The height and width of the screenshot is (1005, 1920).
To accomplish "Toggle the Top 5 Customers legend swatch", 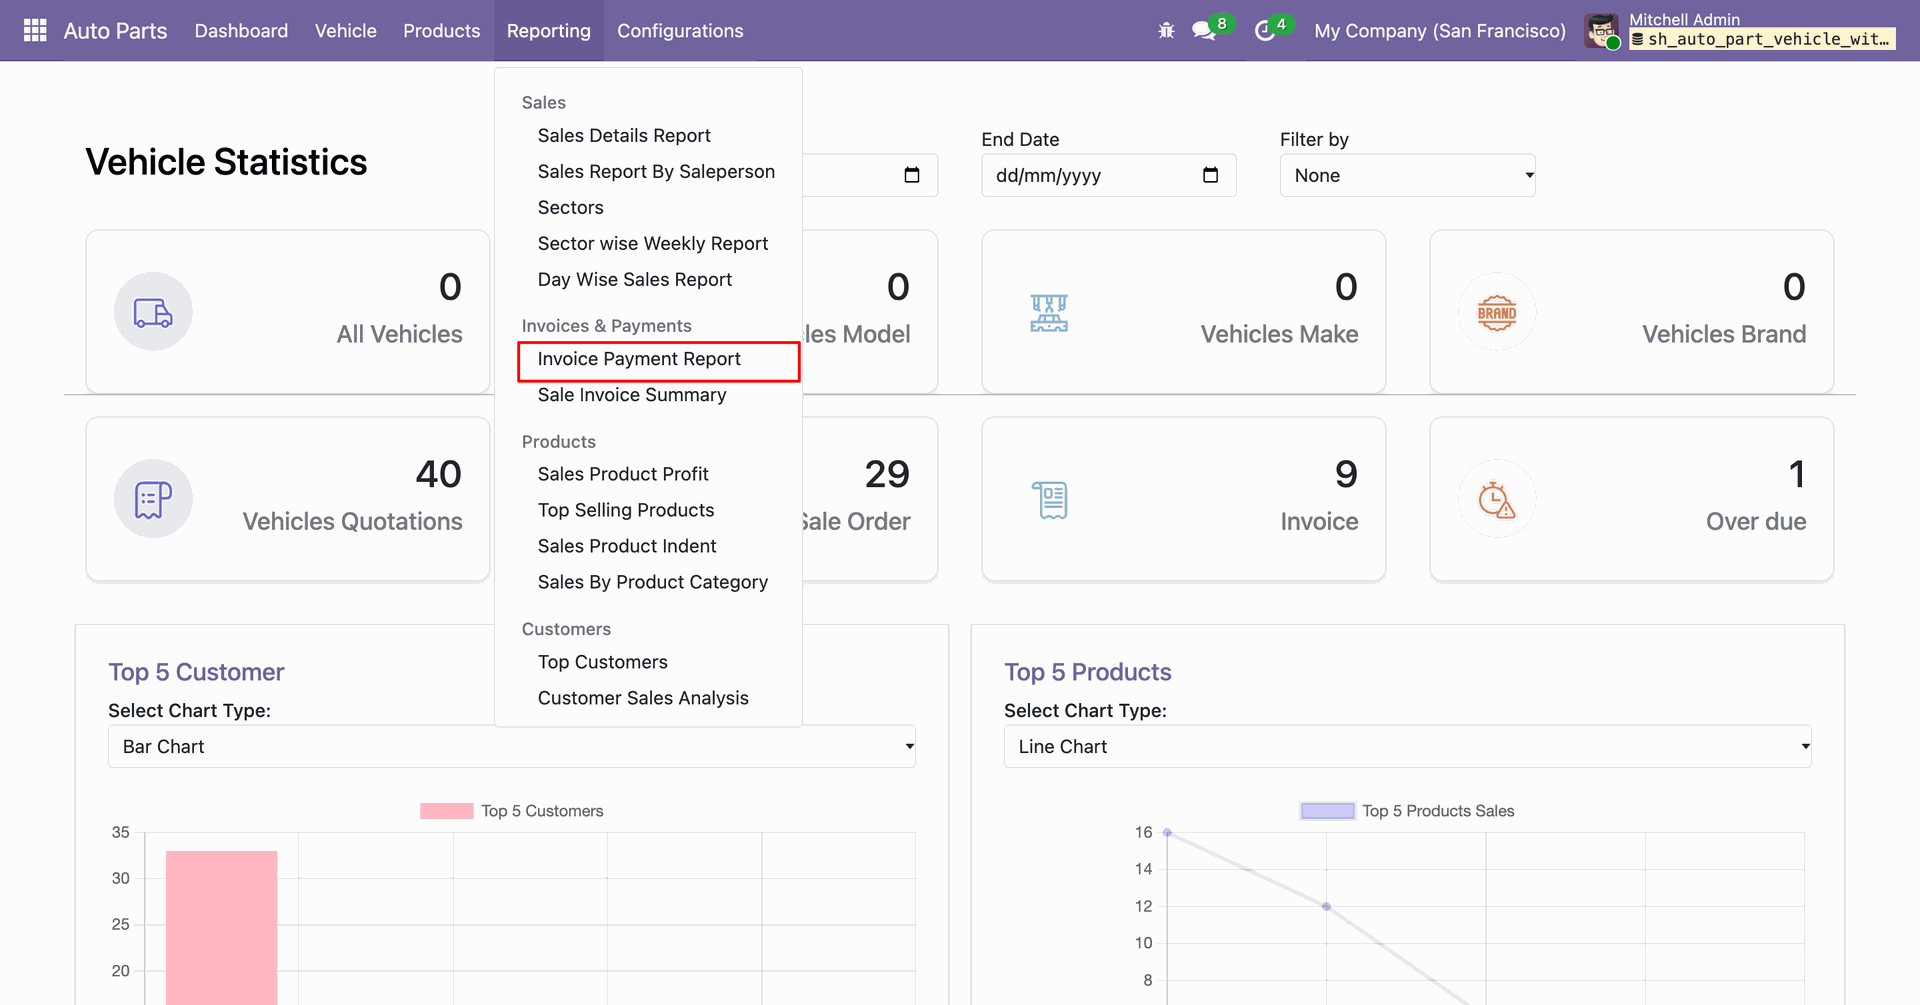I will (446, 811).
